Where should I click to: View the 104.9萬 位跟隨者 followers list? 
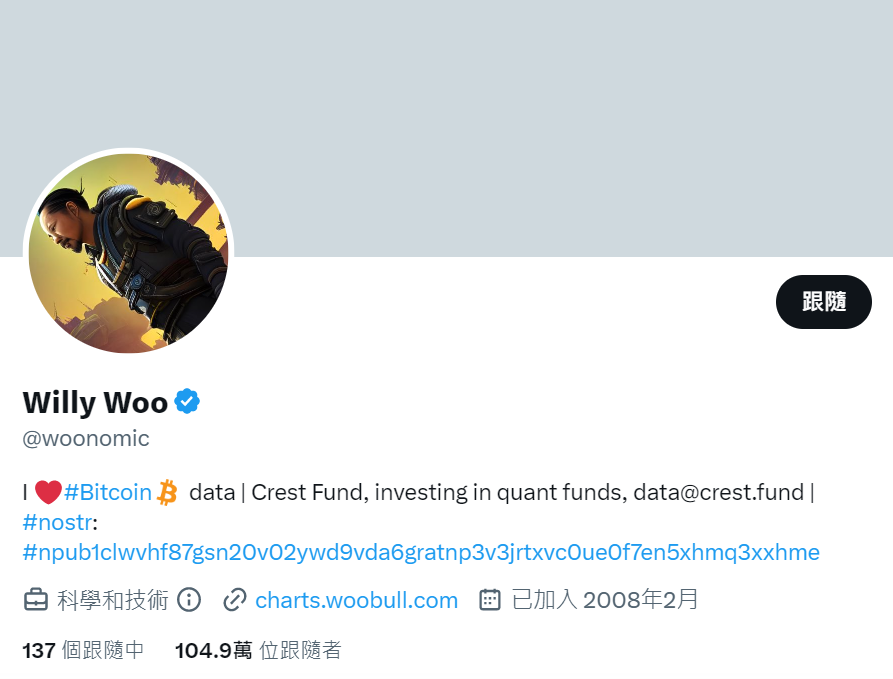(258, 650)
